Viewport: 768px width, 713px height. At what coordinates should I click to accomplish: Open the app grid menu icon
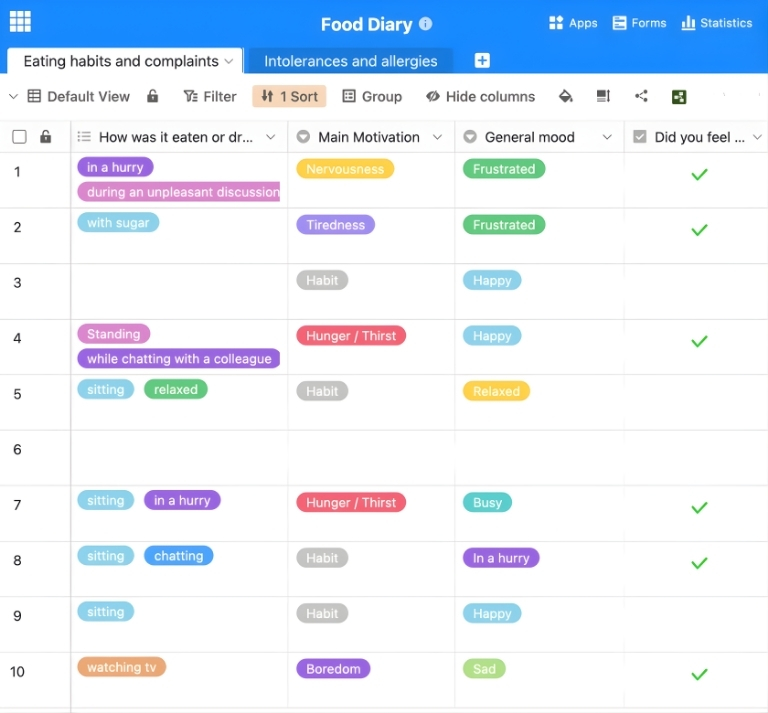pos(20,22)
